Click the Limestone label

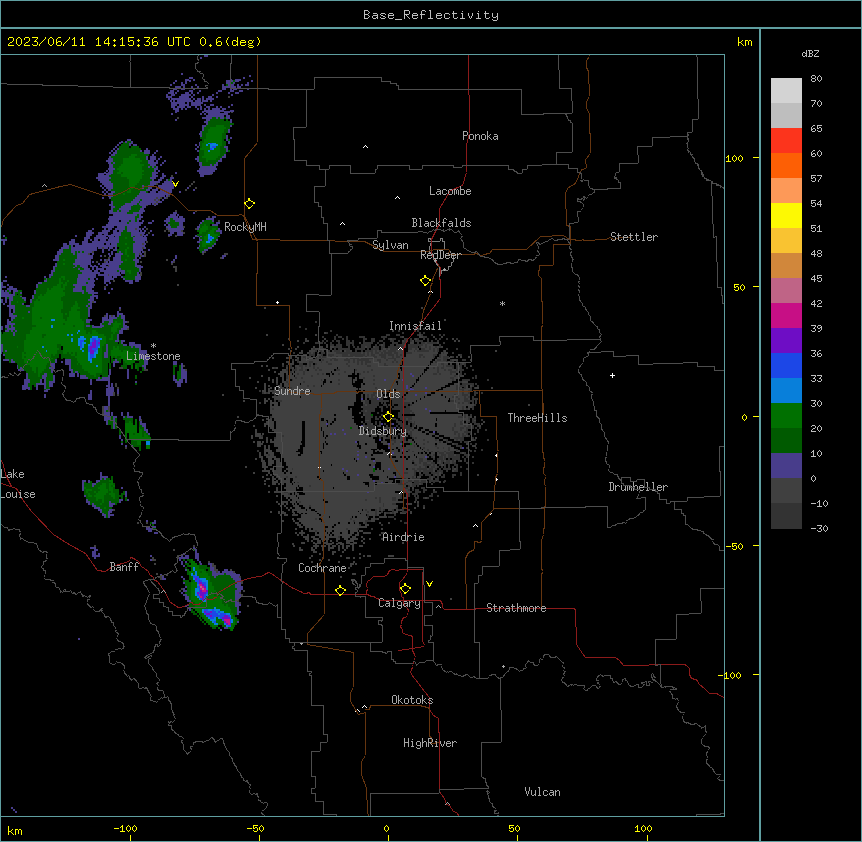[153, 356]
